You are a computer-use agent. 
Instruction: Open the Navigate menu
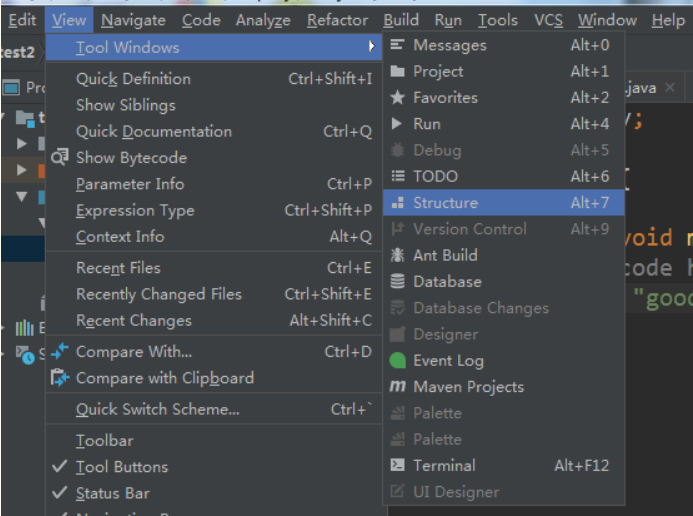[133, 20]
